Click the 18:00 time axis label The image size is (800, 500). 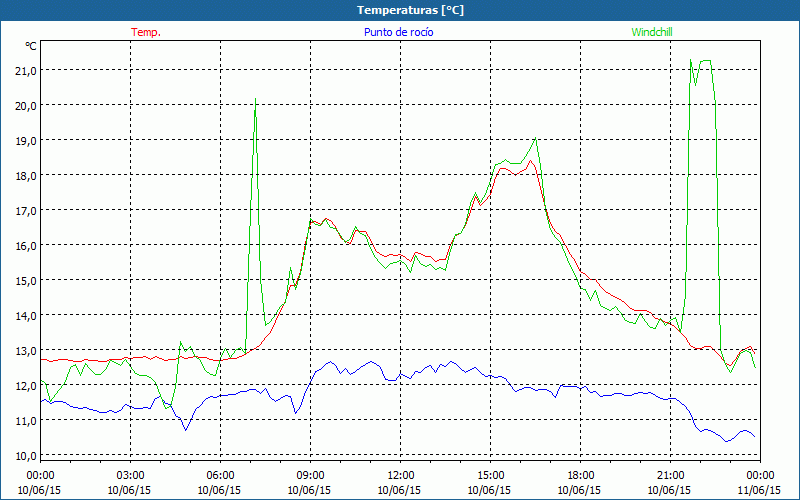point(580,476)
